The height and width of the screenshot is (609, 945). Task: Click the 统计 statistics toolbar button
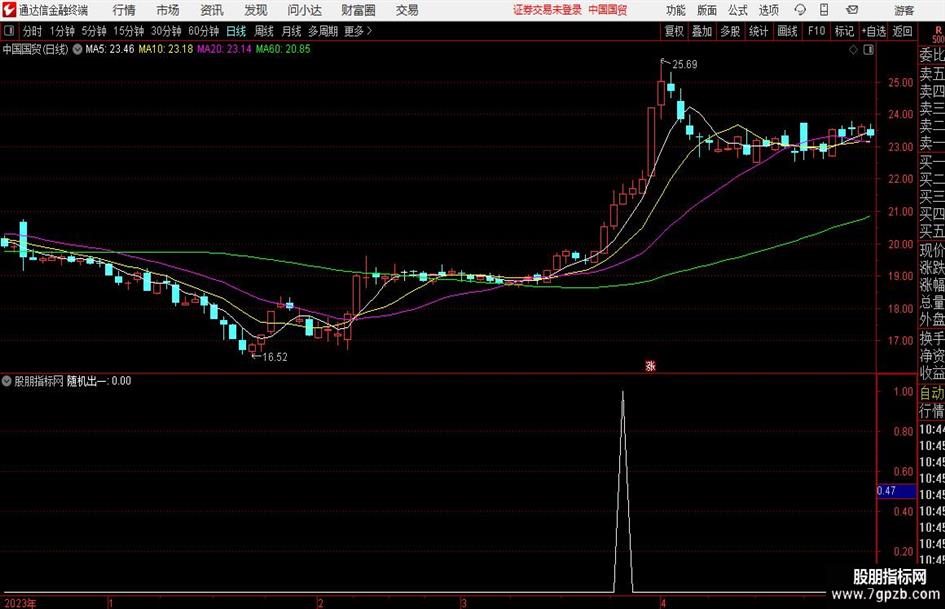point(758,31)
